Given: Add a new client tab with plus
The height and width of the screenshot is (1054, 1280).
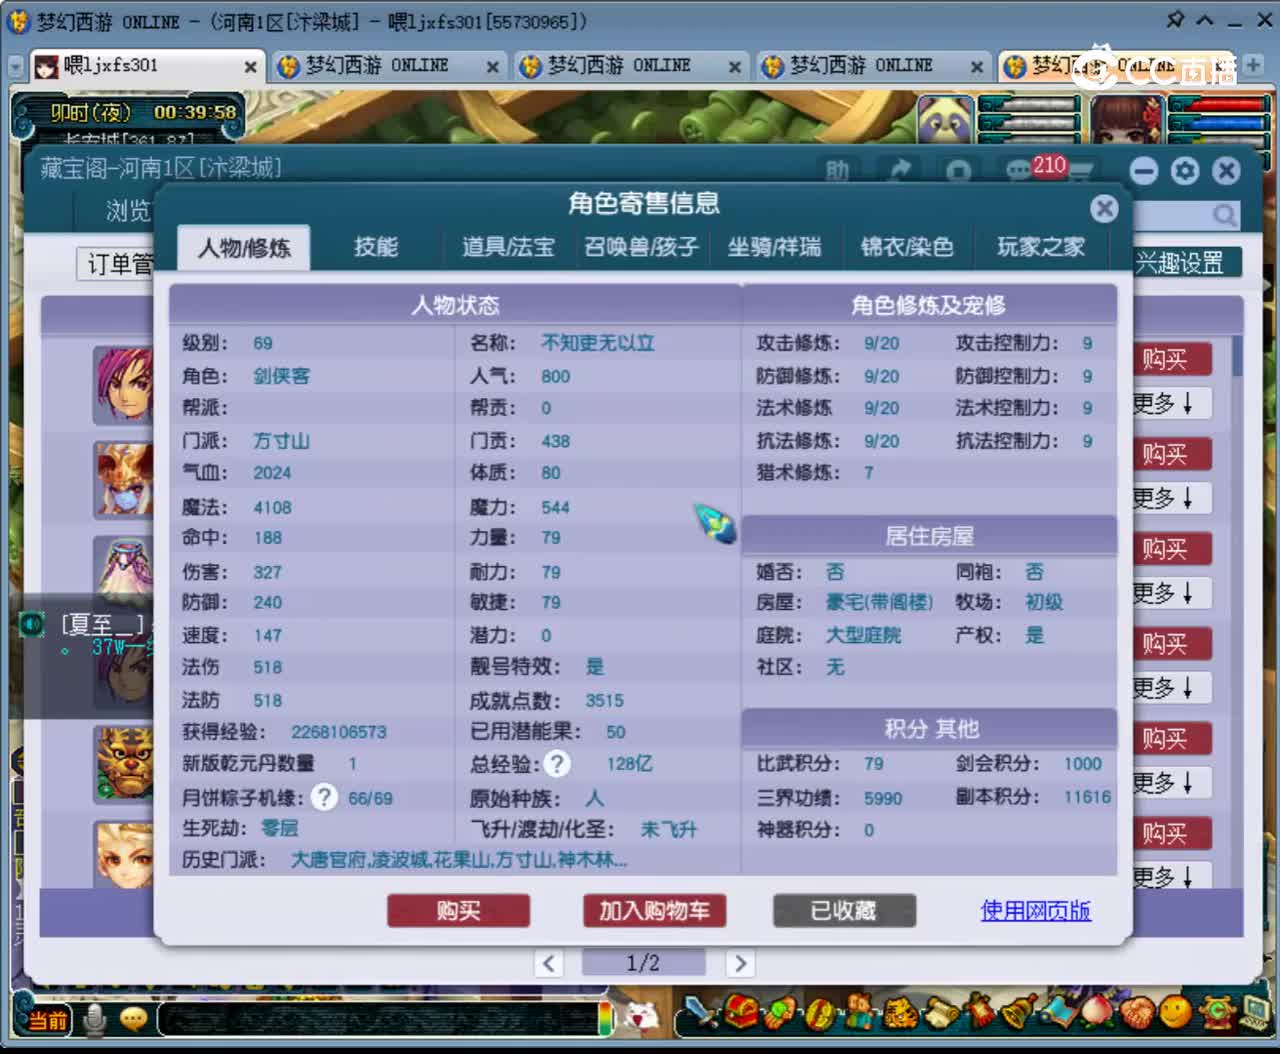Looking at the screenshot, I should tap(1252, 65).
